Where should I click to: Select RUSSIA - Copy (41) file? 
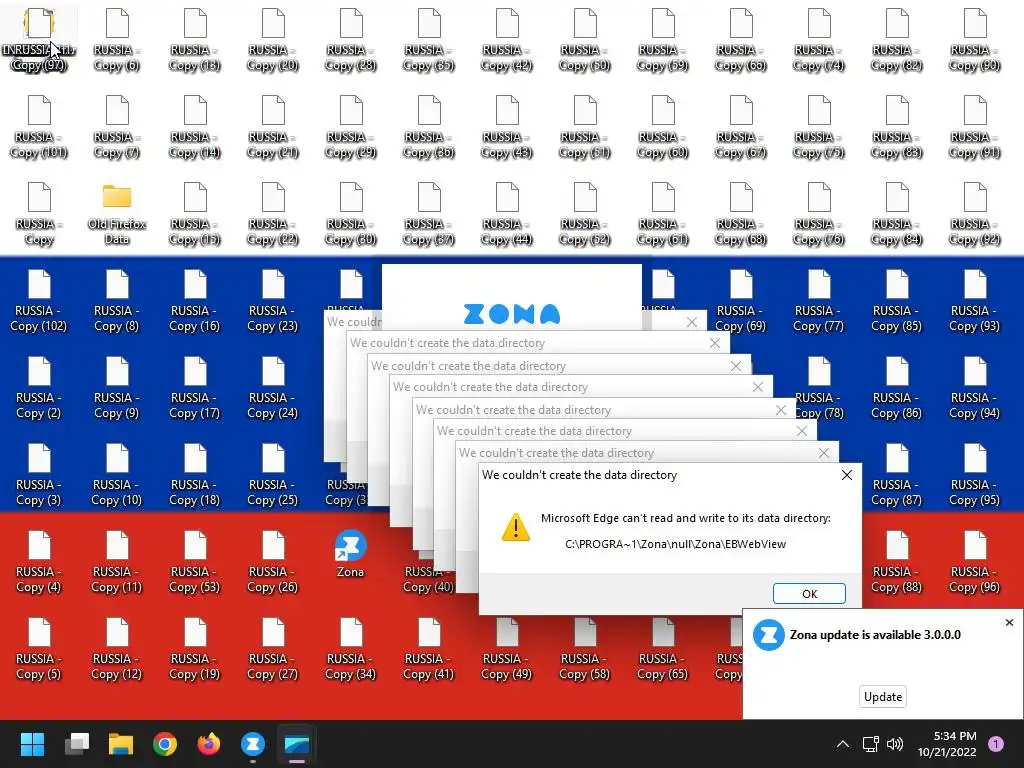click(429, 648)
